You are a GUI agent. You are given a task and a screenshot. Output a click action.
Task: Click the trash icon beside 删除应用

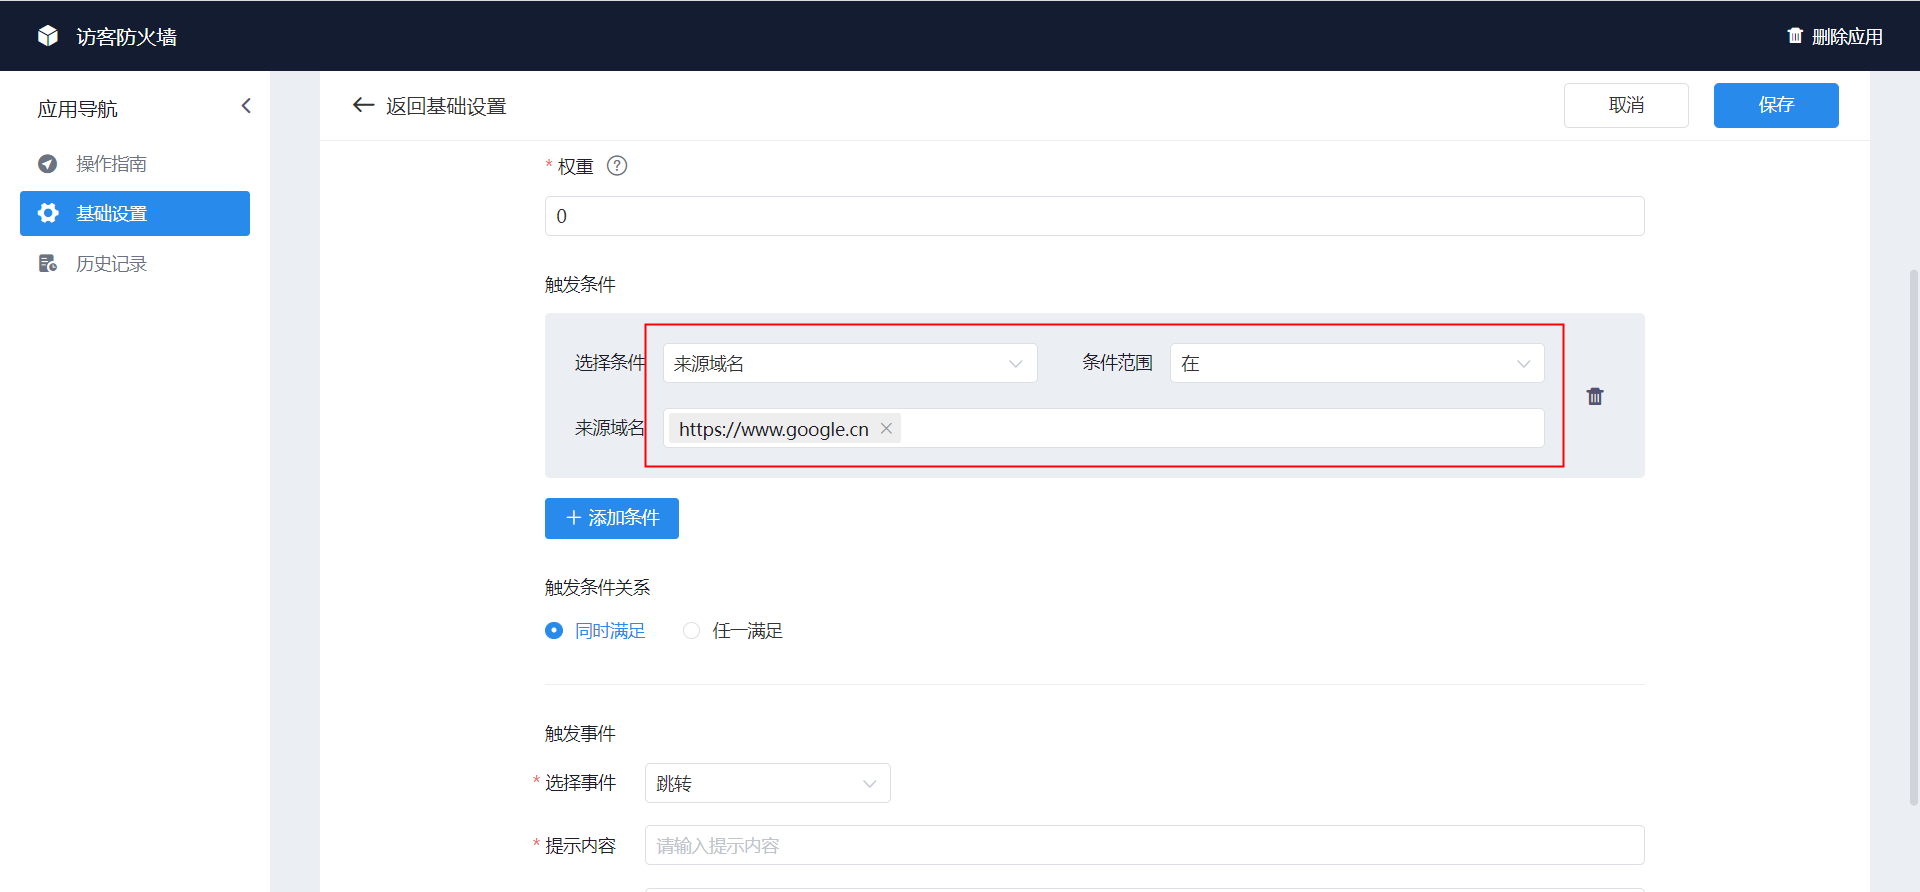[1795, 36]
